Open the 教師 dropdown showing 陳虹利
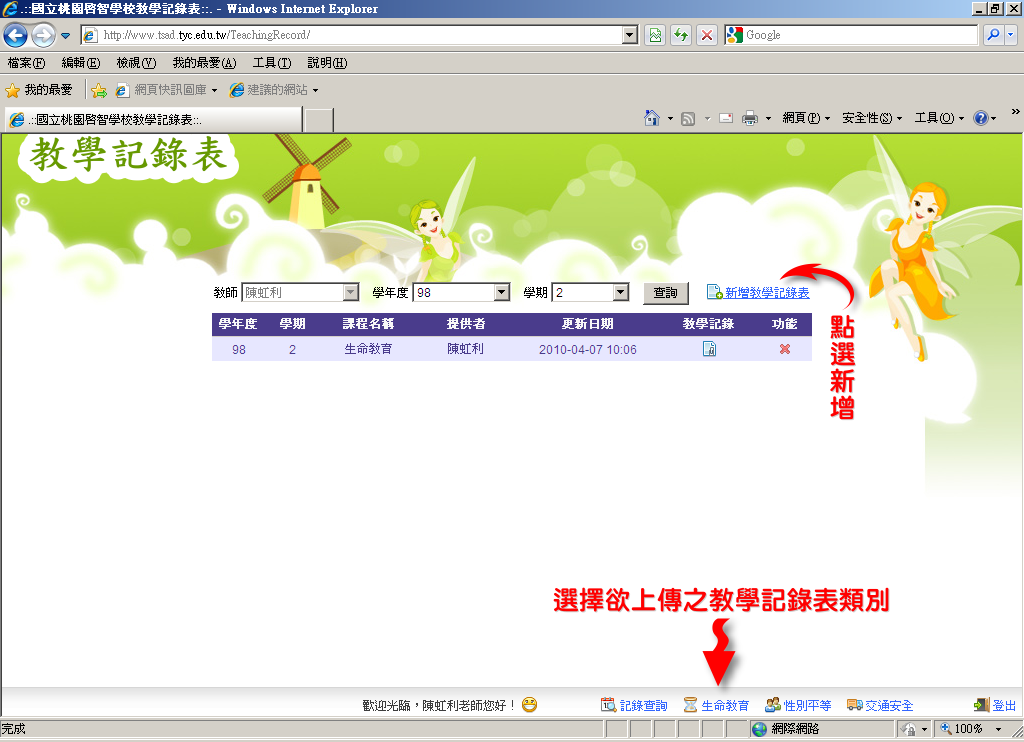Image resolution: width=1024 pixels, height=742 pixels. tap(300, 293)
